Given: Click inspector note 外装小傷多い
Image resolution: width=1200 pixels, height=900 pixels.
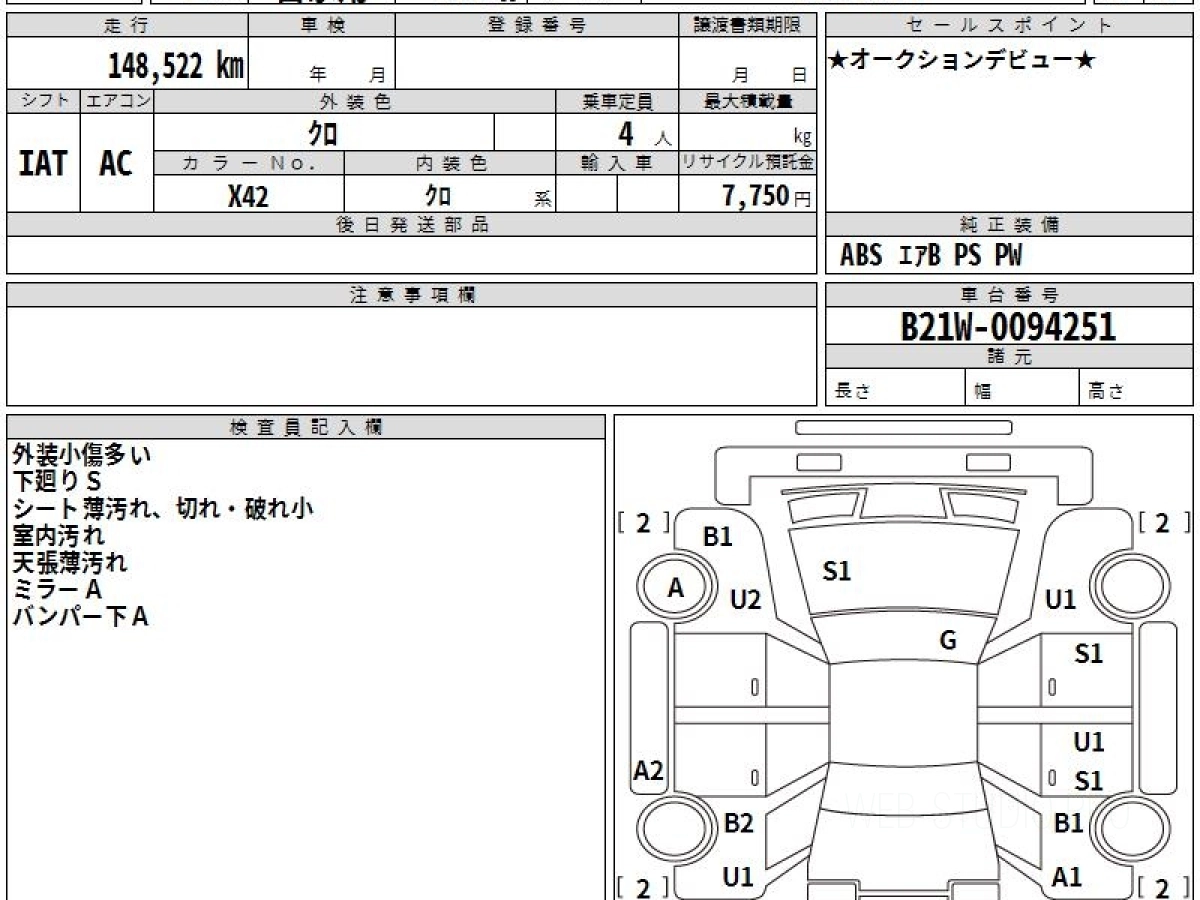Looking at the screenshot, I should (82, 455).
